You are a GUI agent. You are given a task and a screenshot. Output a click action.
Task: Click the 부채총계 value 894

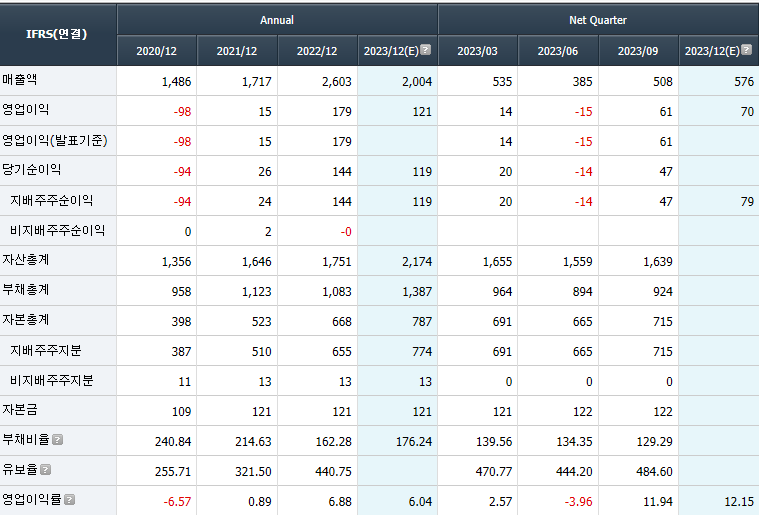click(582, 292)
